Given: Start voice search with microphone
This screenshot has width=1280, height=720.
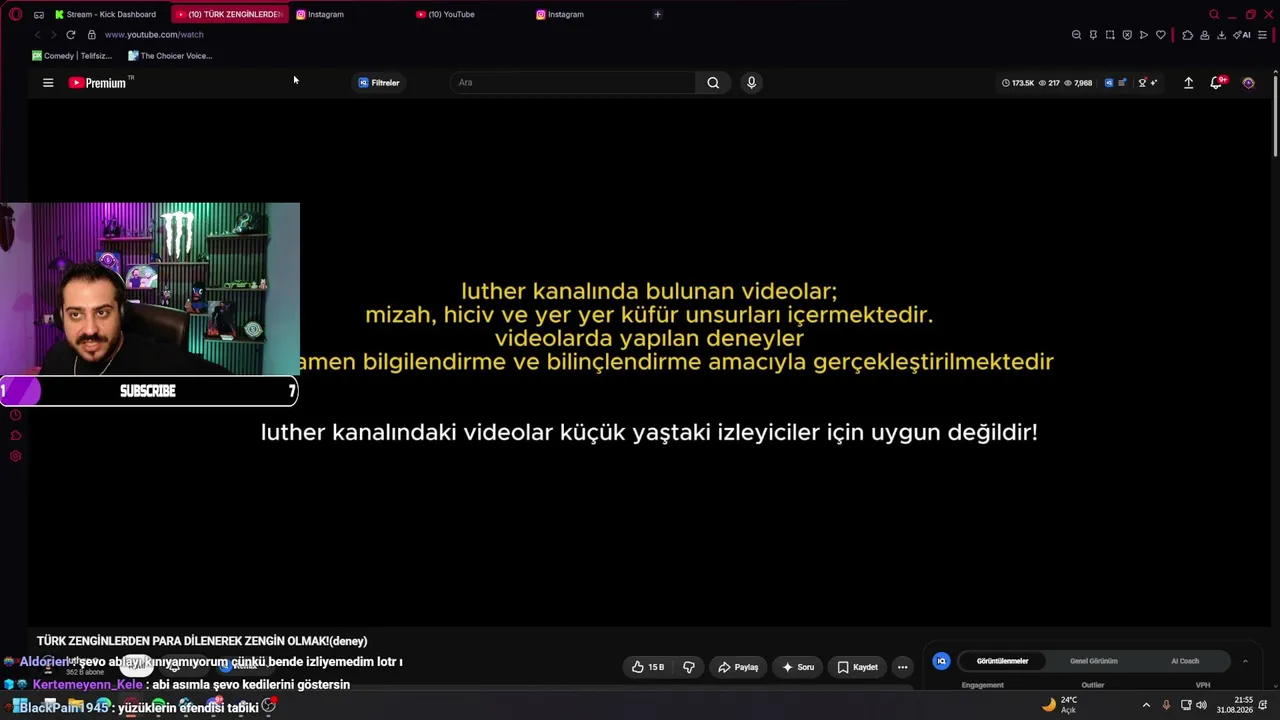Looking at the screenshot, I should coord(752,83).
